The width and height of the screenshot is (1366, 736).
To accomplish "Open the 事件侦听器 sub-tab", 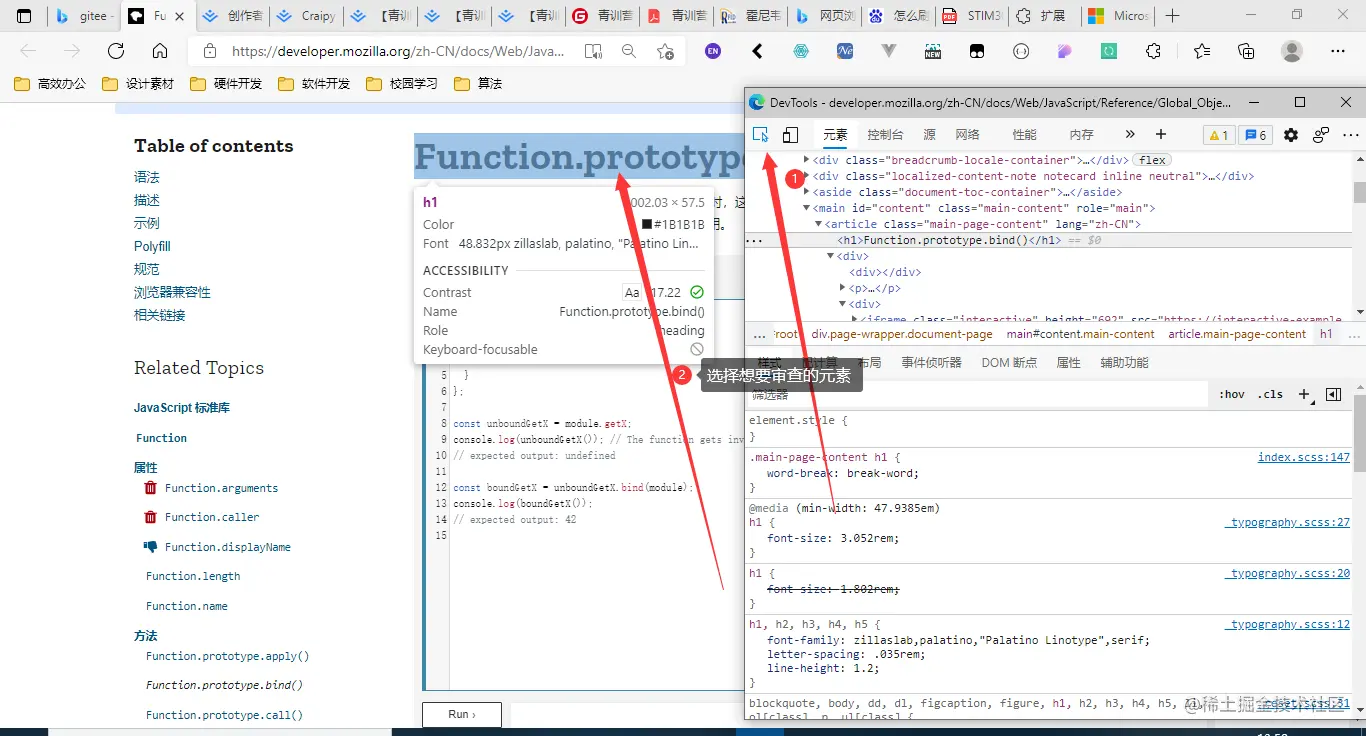I will click(931, 363).
